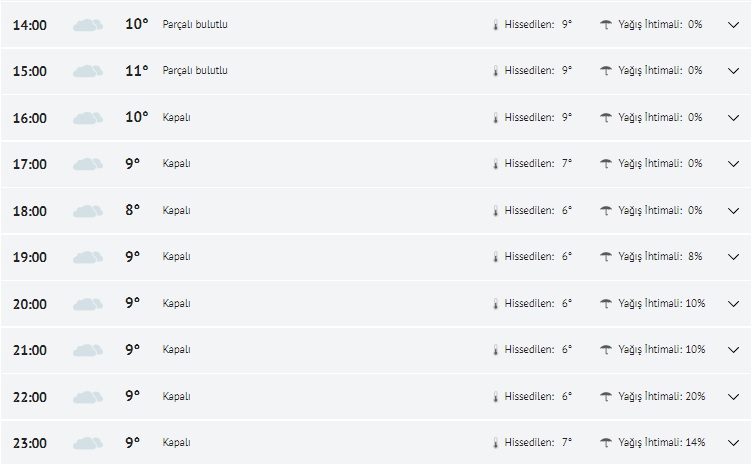Click 'Yağış İhtimali: 20%' text
The image size is (752, 464).
(x=662, y=396)
